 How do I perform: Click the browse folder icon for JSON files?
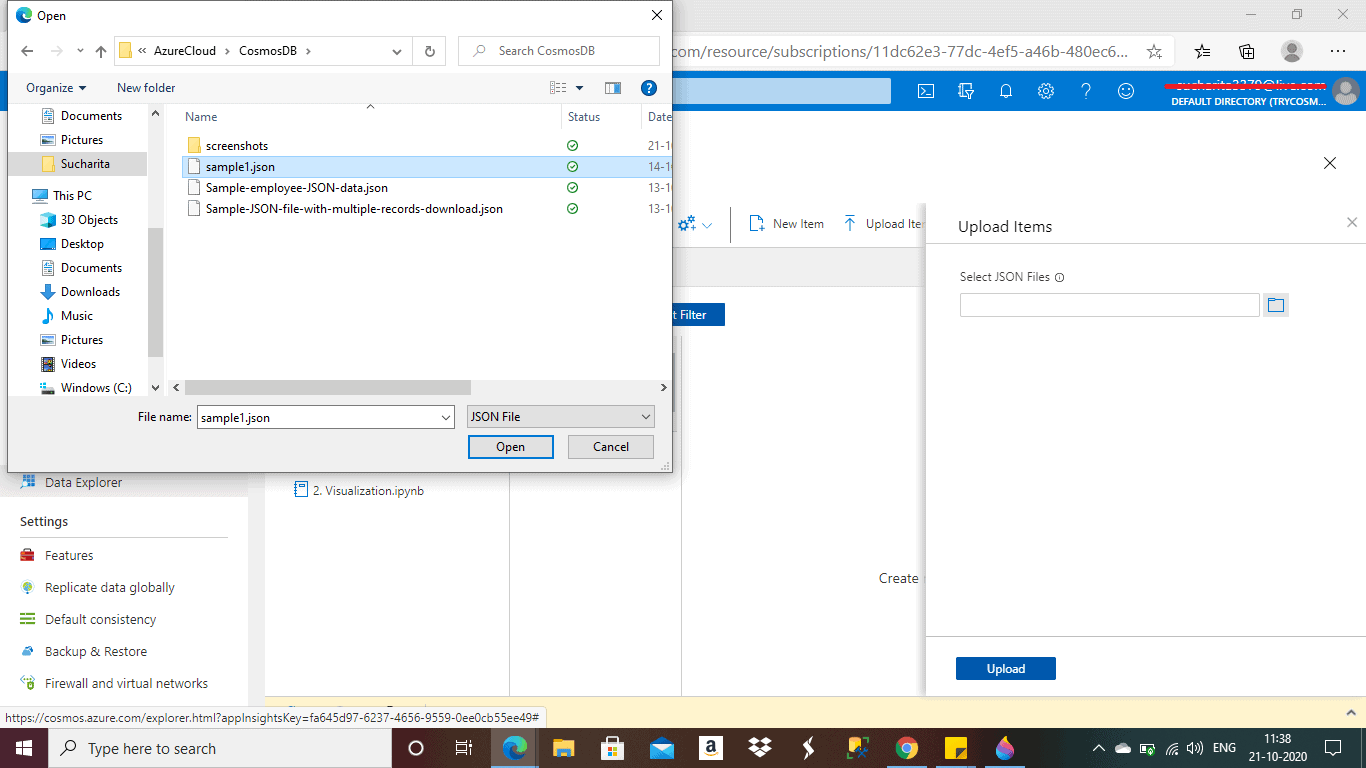pos(1275,305)
